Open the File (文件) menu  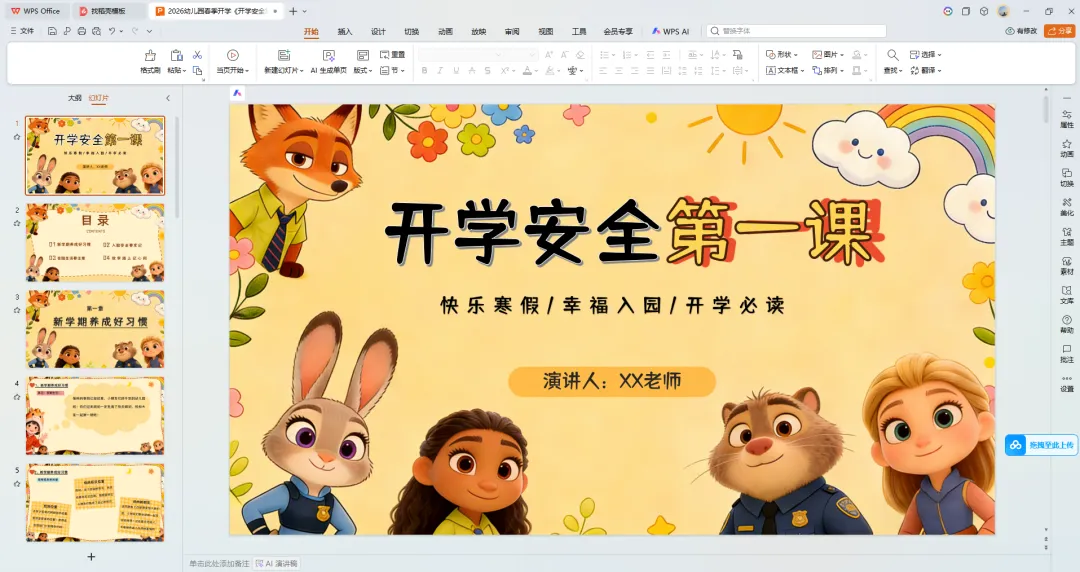coord(22,31)
